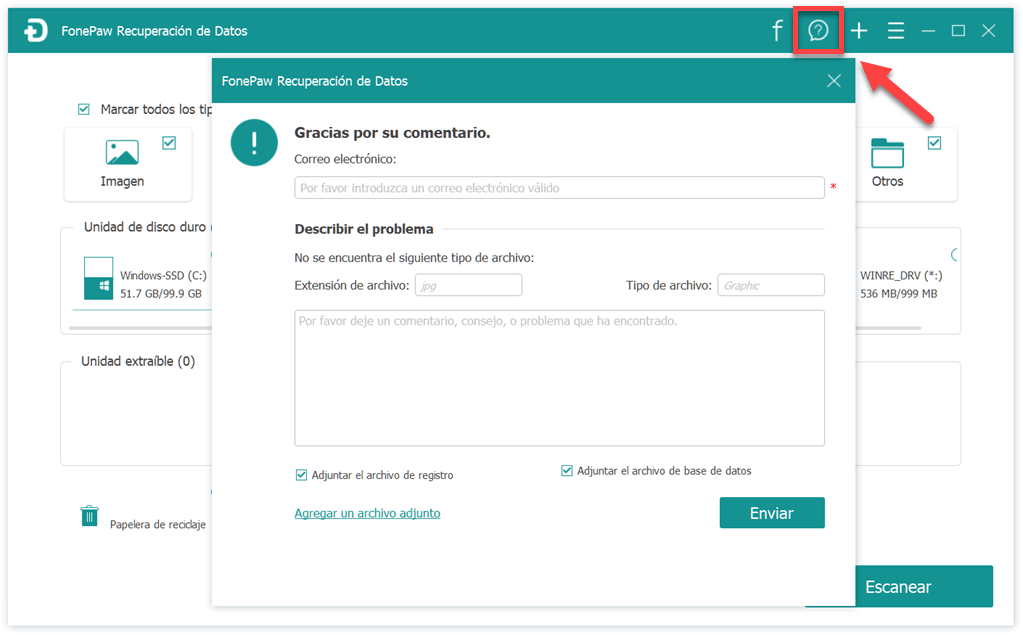Click the plus icon in title bar

tap(859, 31)
